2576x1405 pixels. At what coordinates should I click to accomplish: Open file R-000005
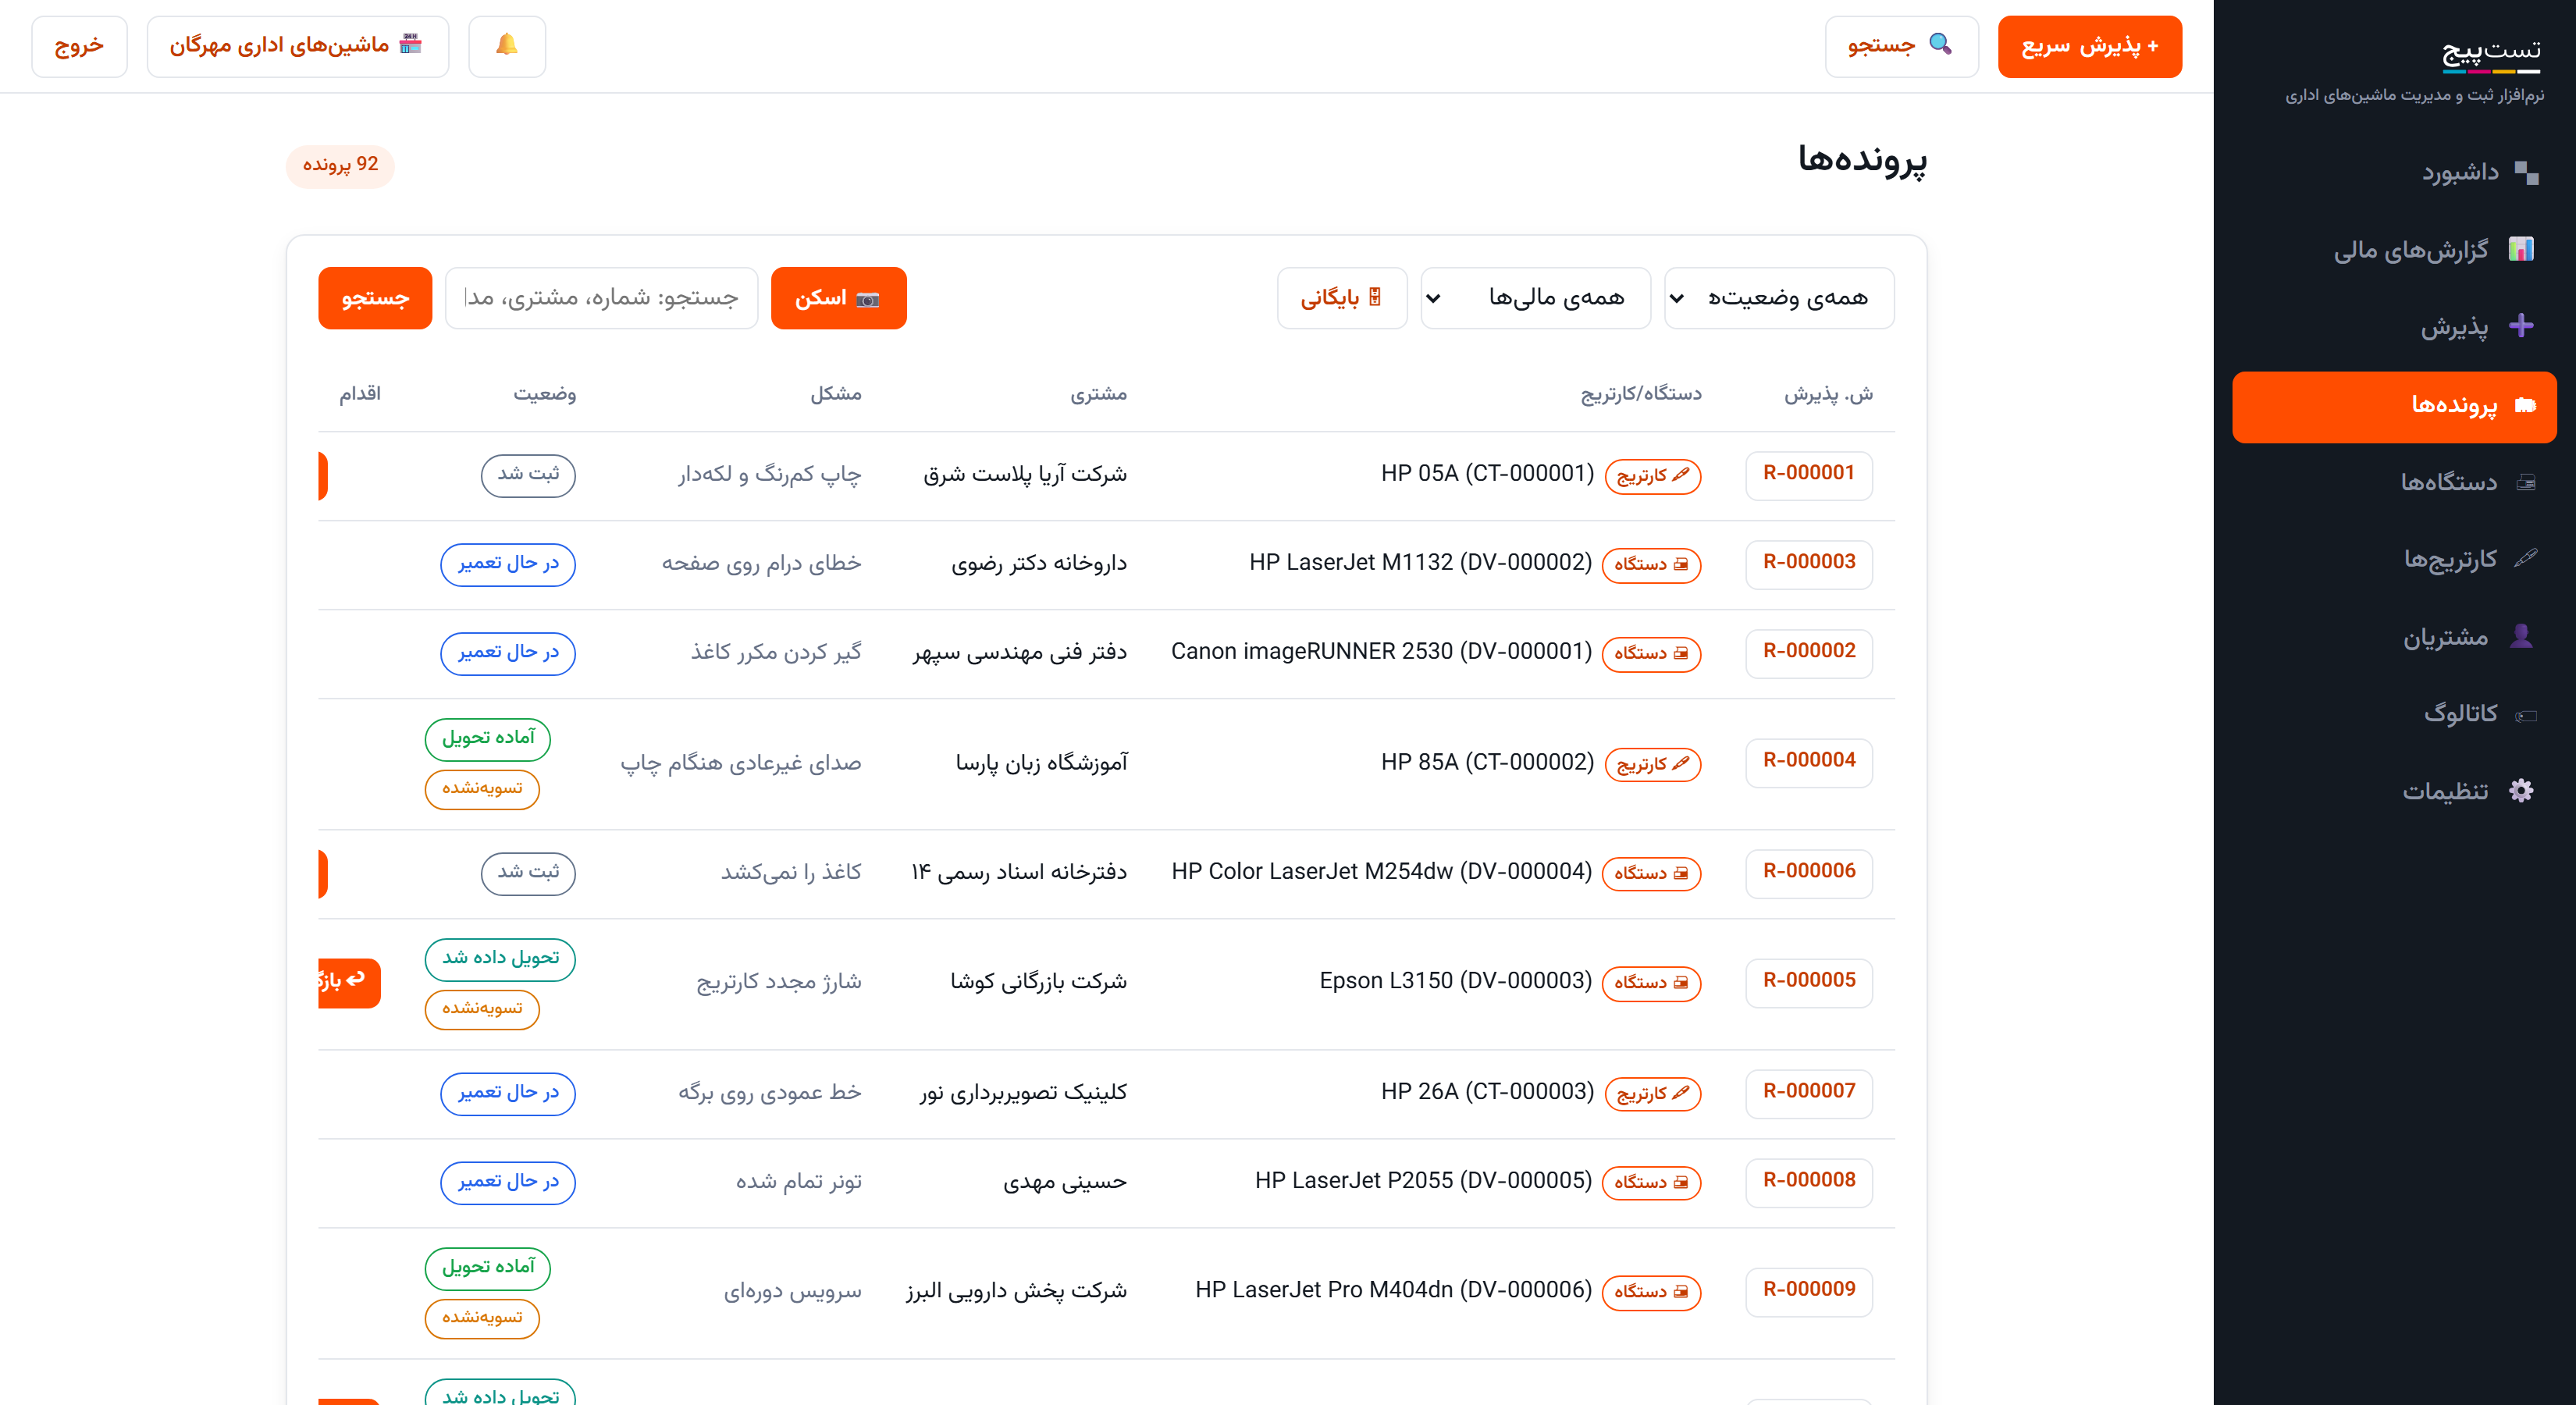tap(1808, 982)
